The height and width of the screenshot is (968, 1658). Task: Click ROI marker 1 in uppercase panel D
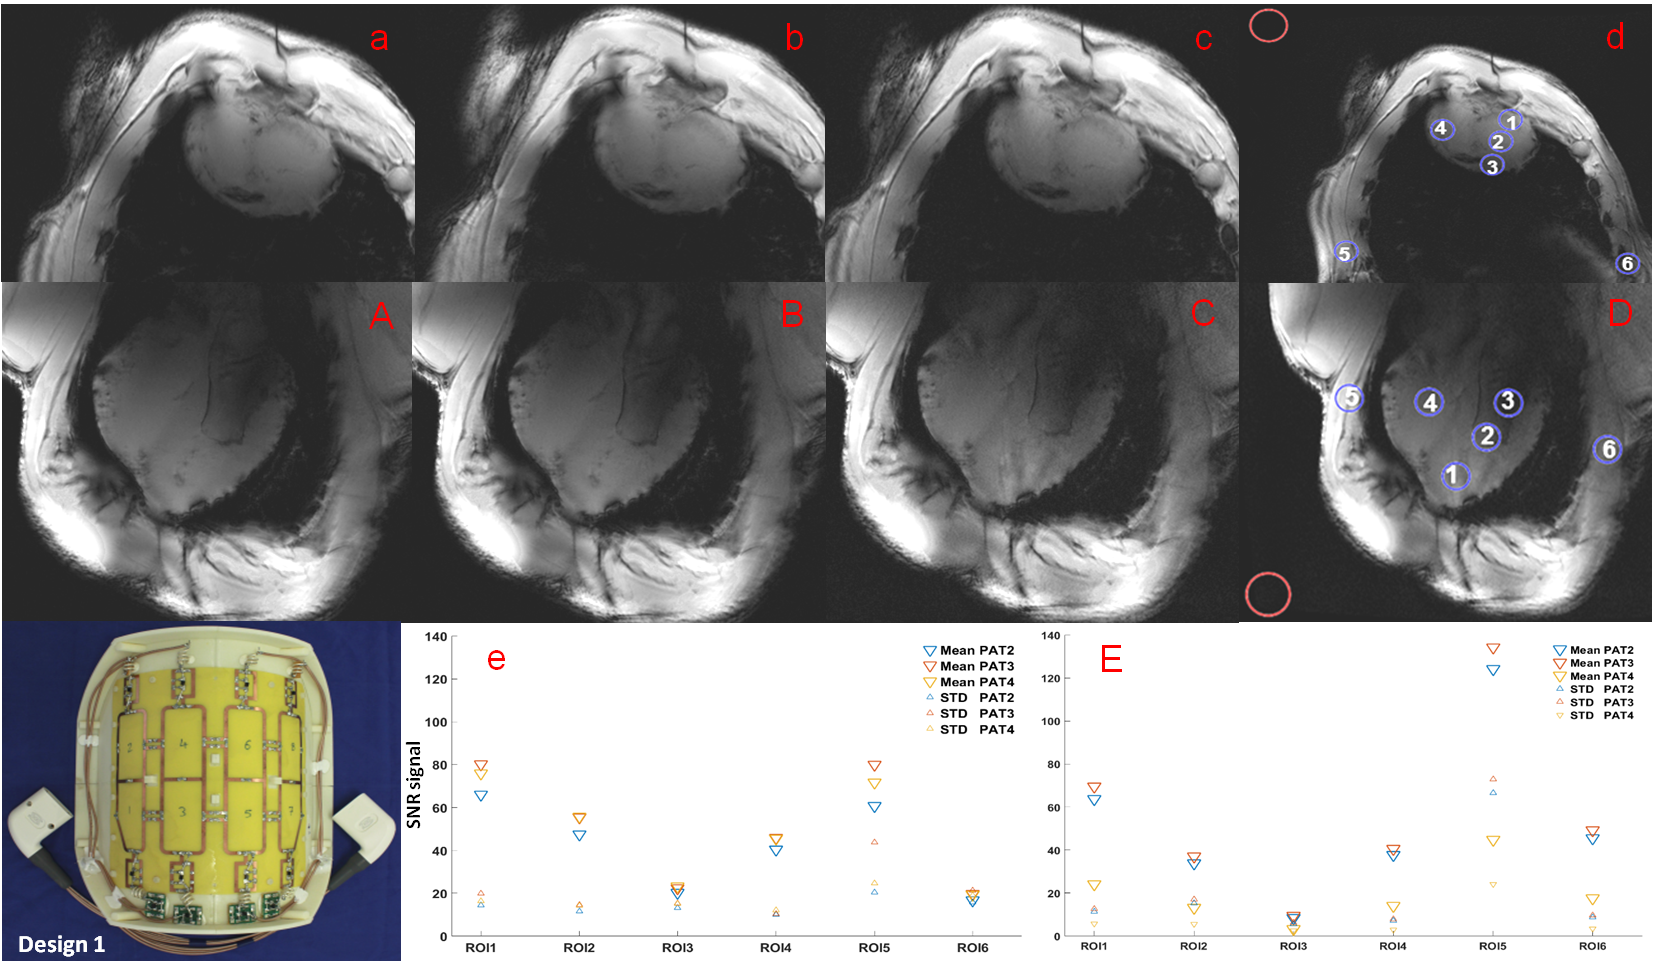tap(1454, 476)
